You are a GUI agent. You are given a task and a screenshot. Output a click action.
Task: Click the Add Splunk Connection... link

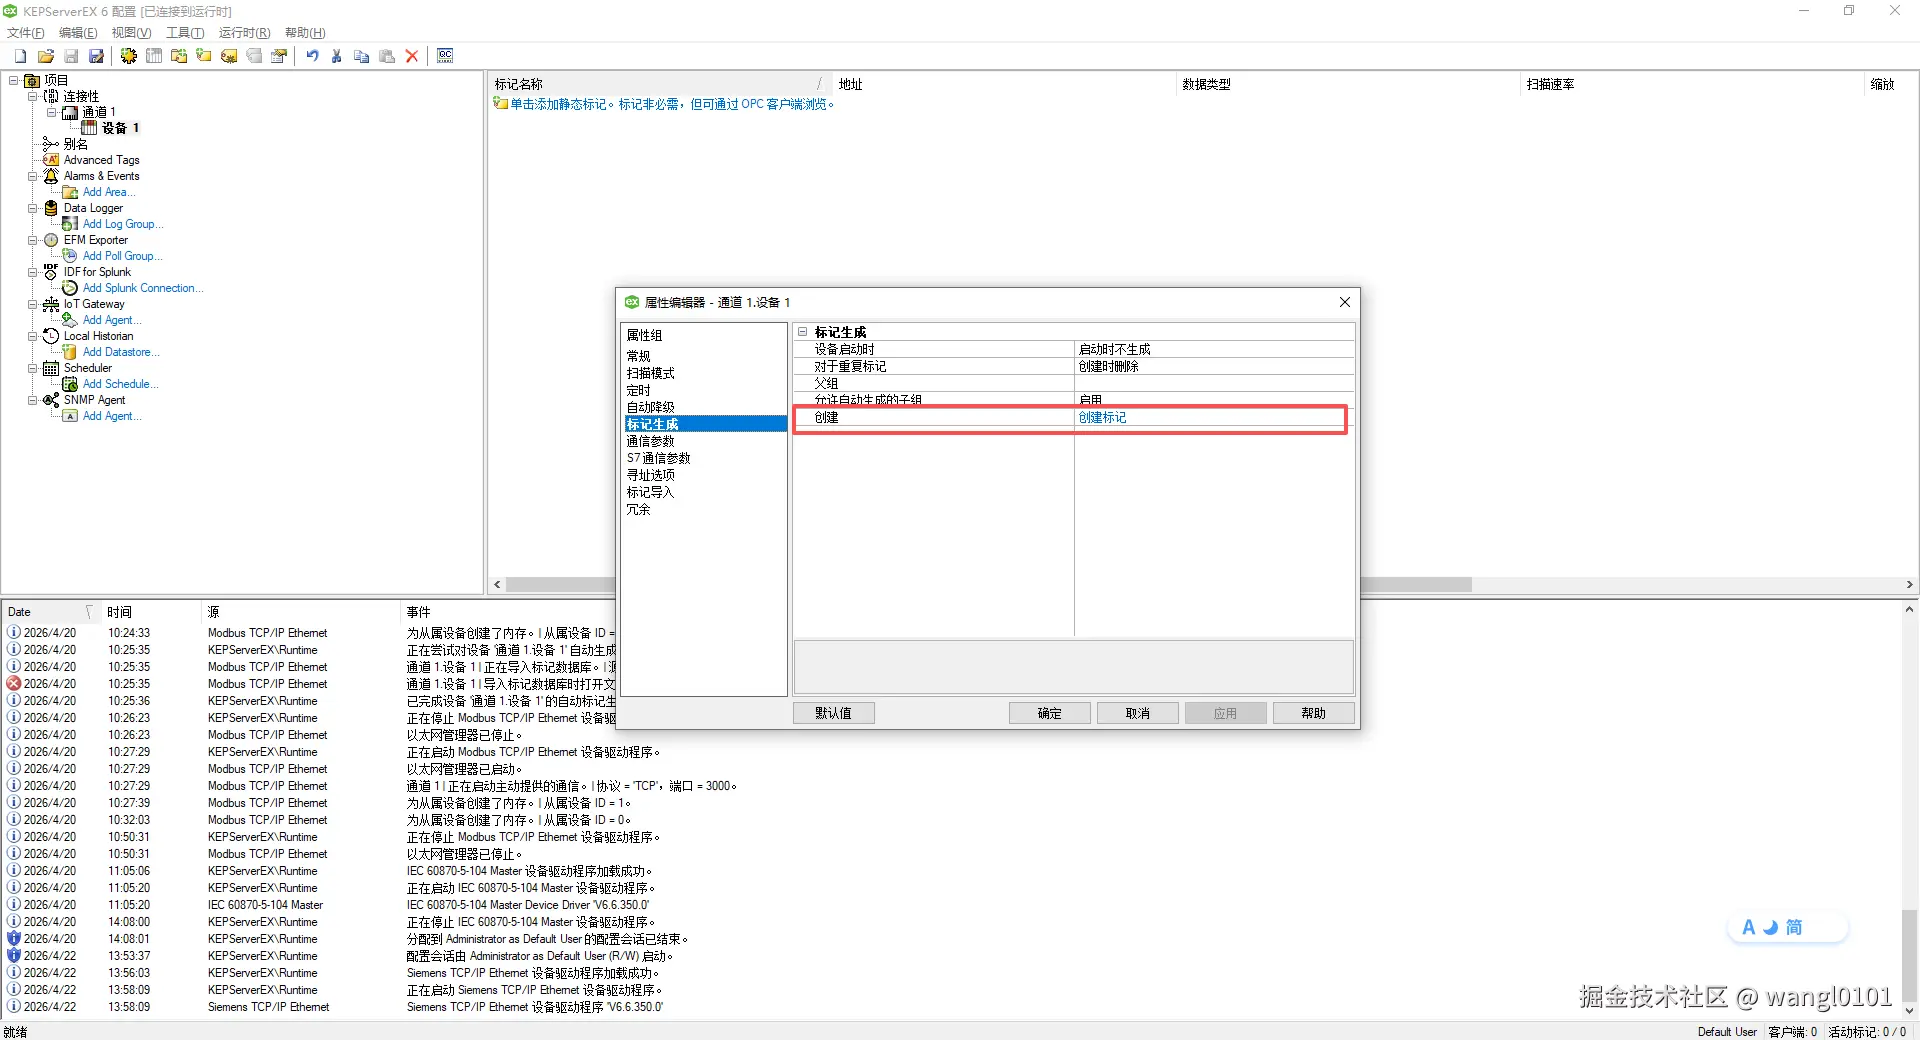[143, 288]
